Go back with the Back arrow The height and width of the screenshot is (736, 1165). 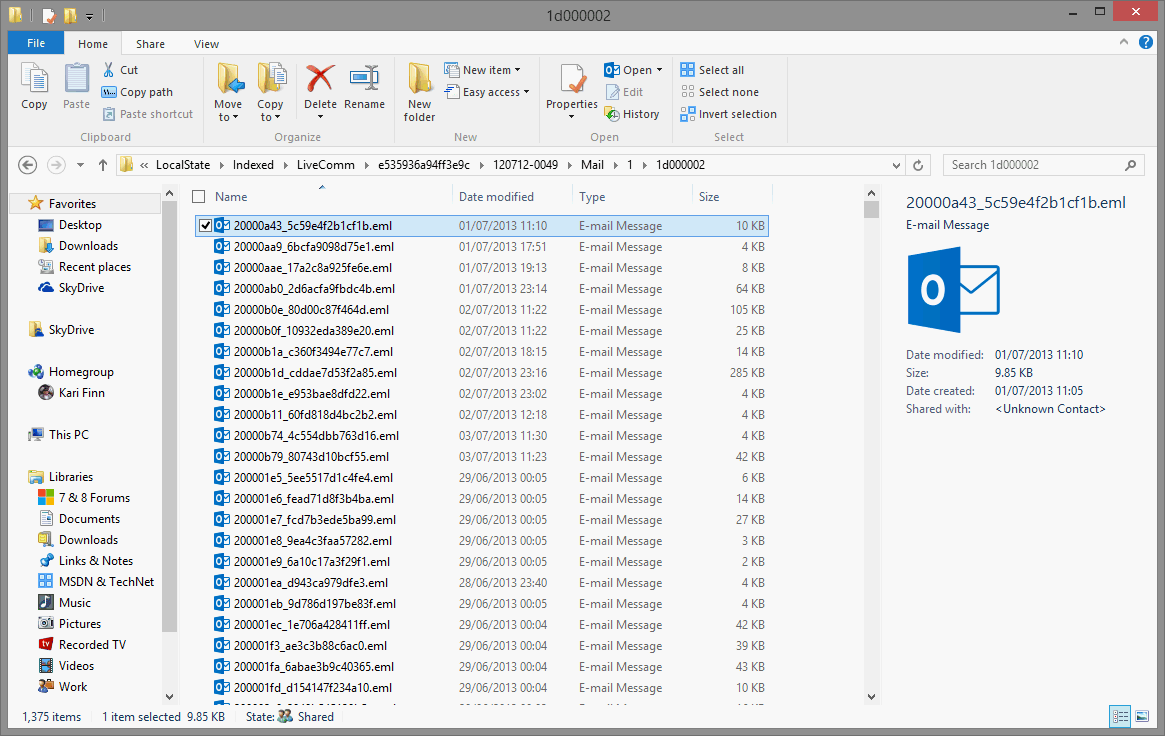[27, 165]
